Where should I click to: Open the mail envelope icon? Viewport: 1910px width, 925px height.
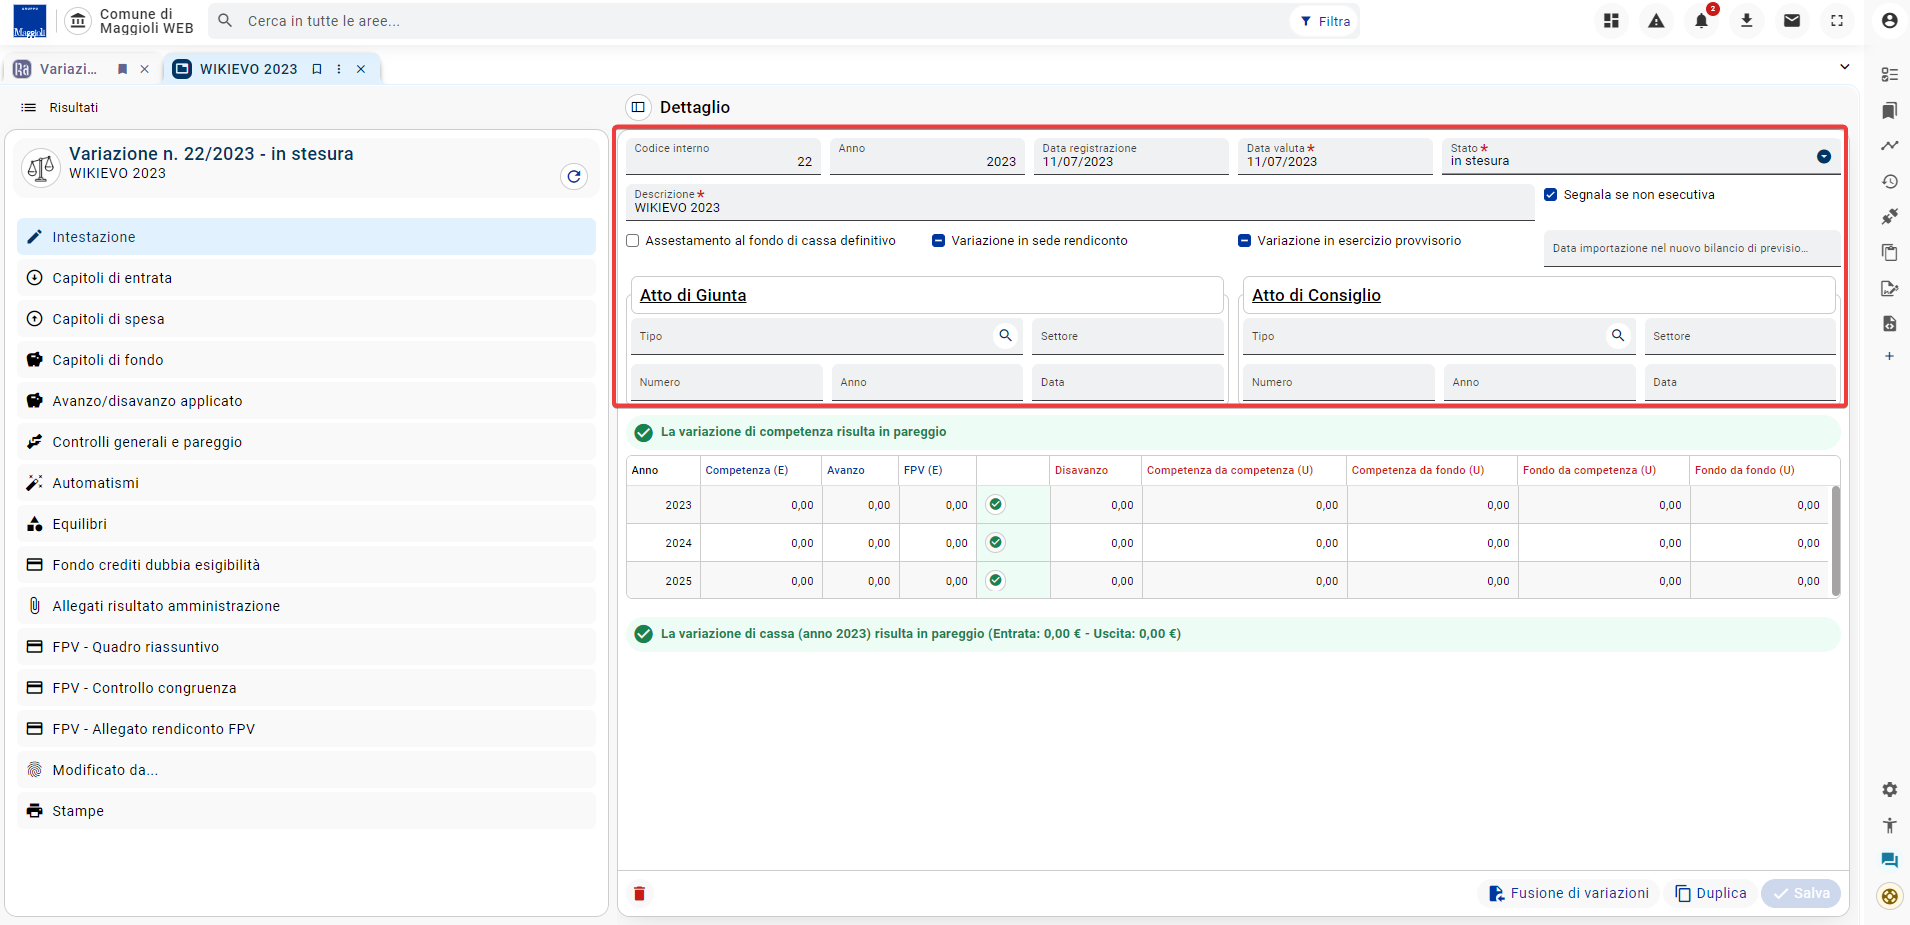point(1792,21)
